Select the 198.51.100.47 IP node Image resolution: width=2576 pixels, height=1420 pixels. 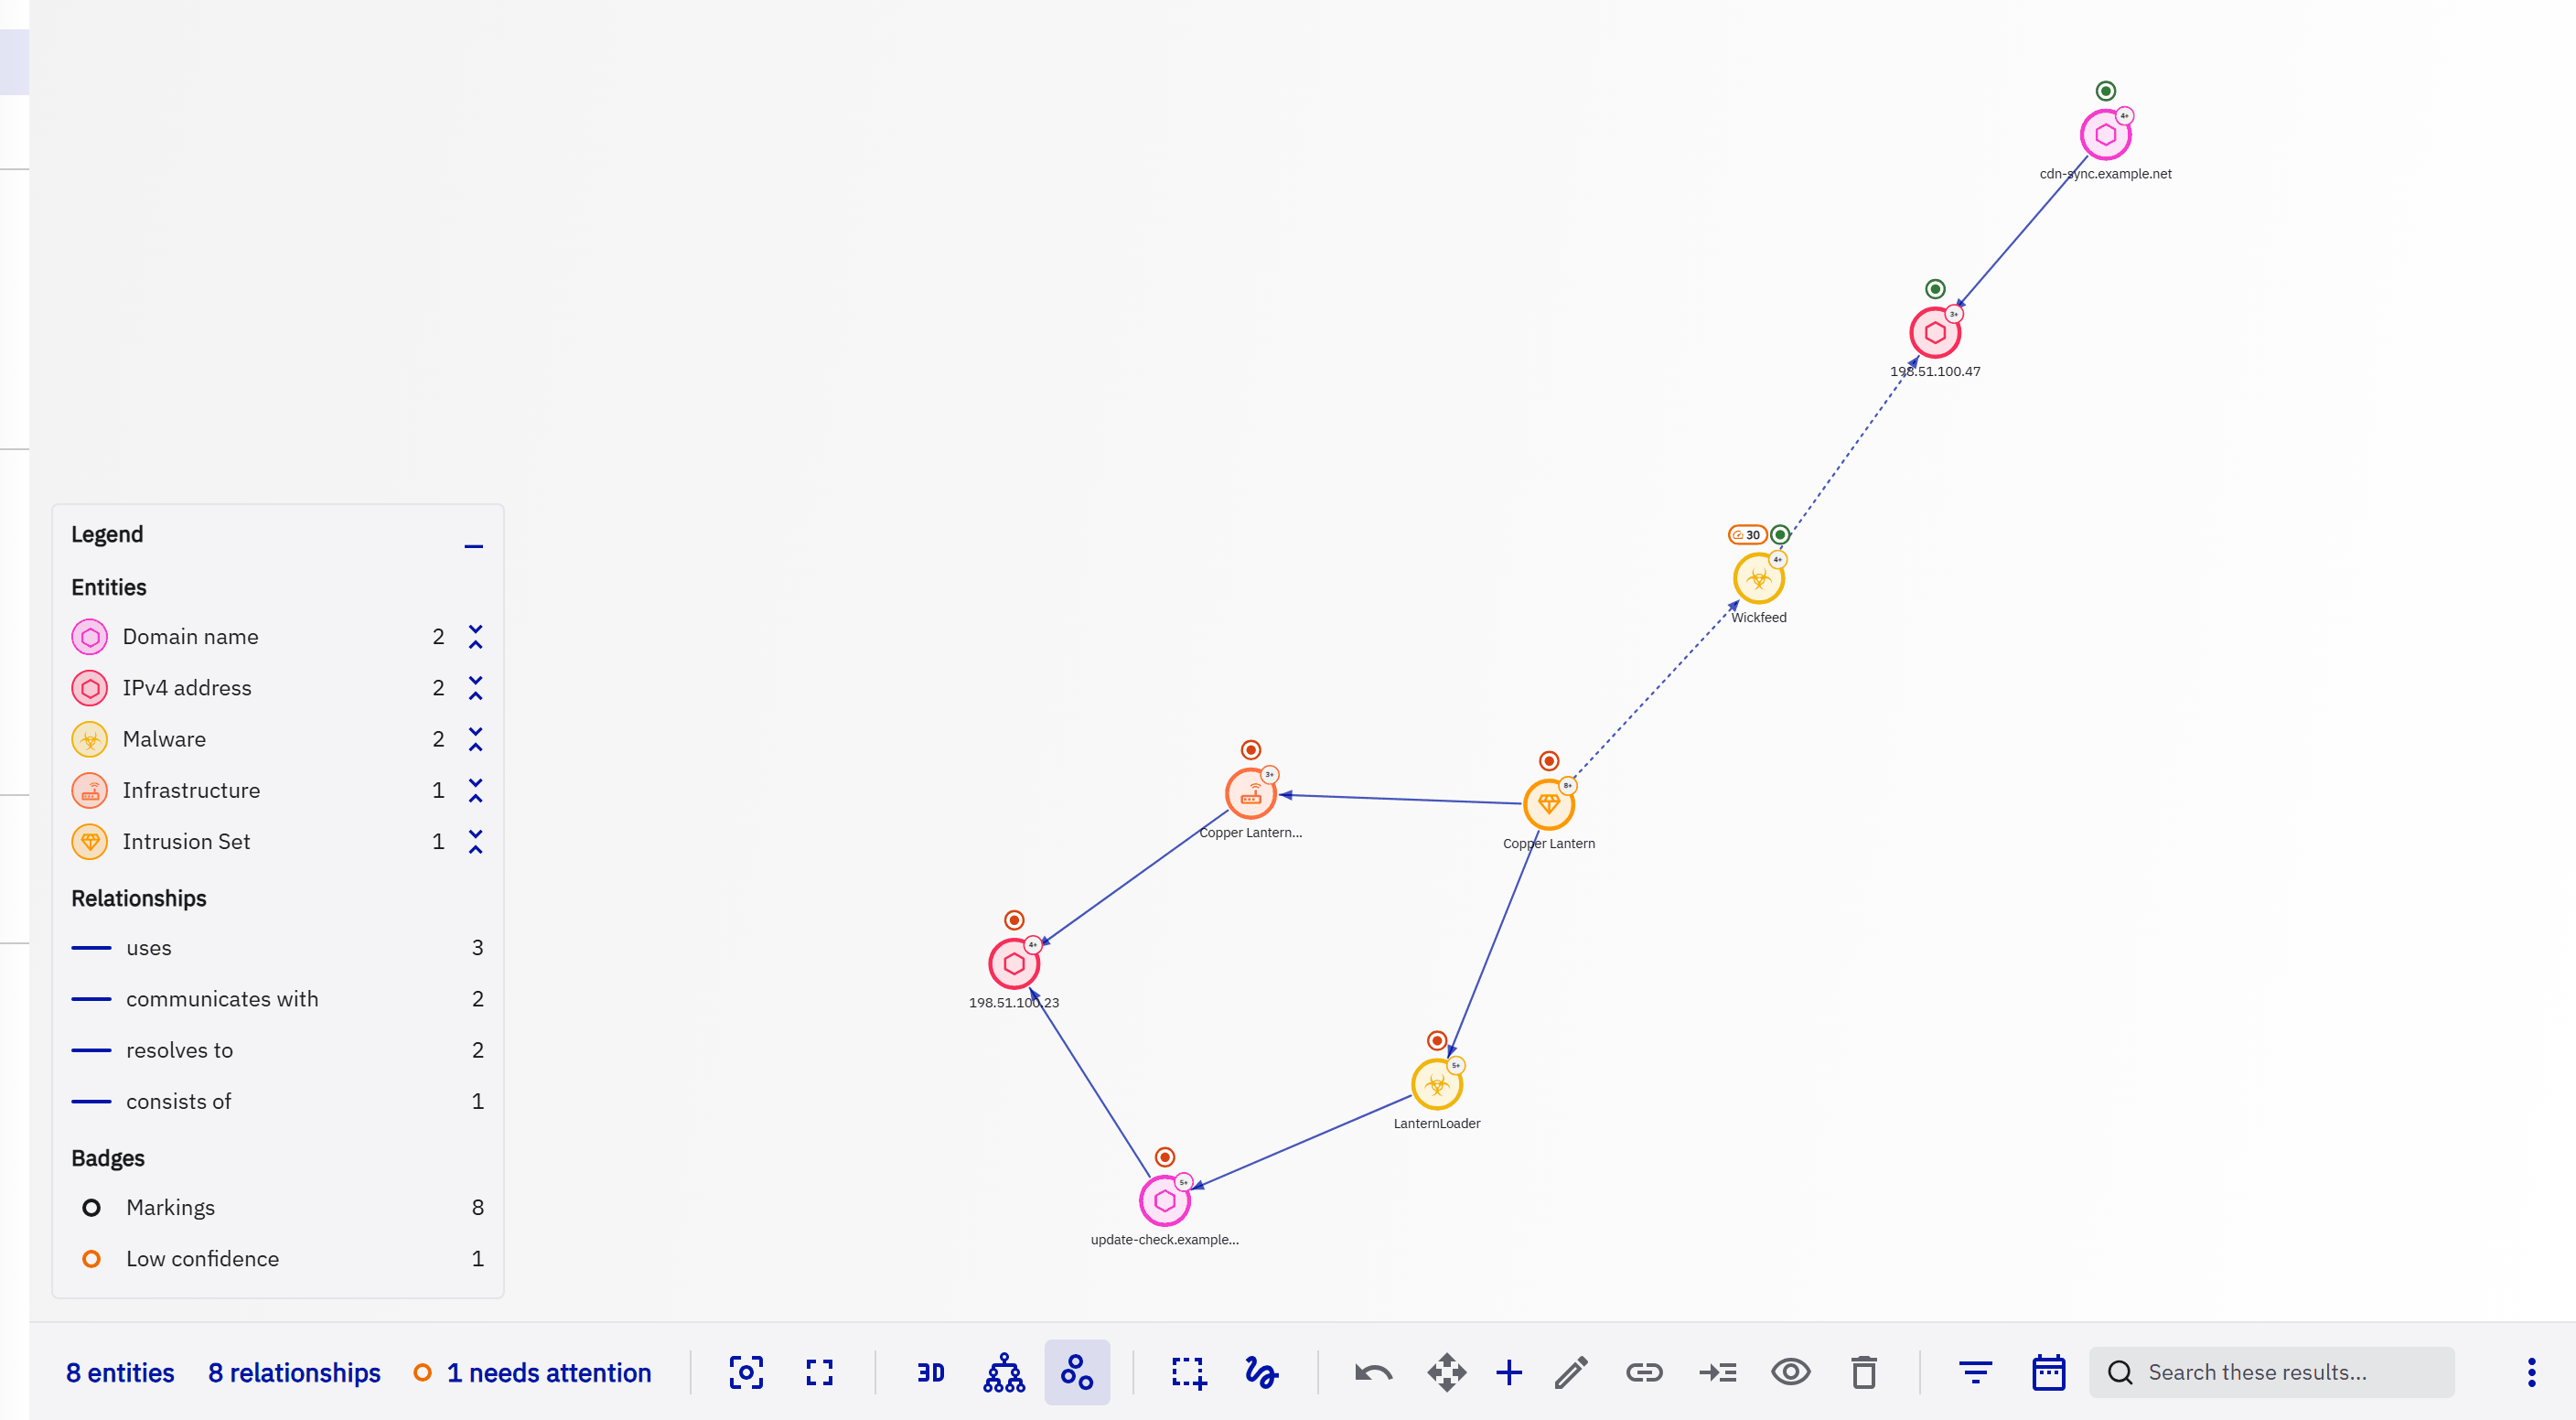tap(1934, 333)
